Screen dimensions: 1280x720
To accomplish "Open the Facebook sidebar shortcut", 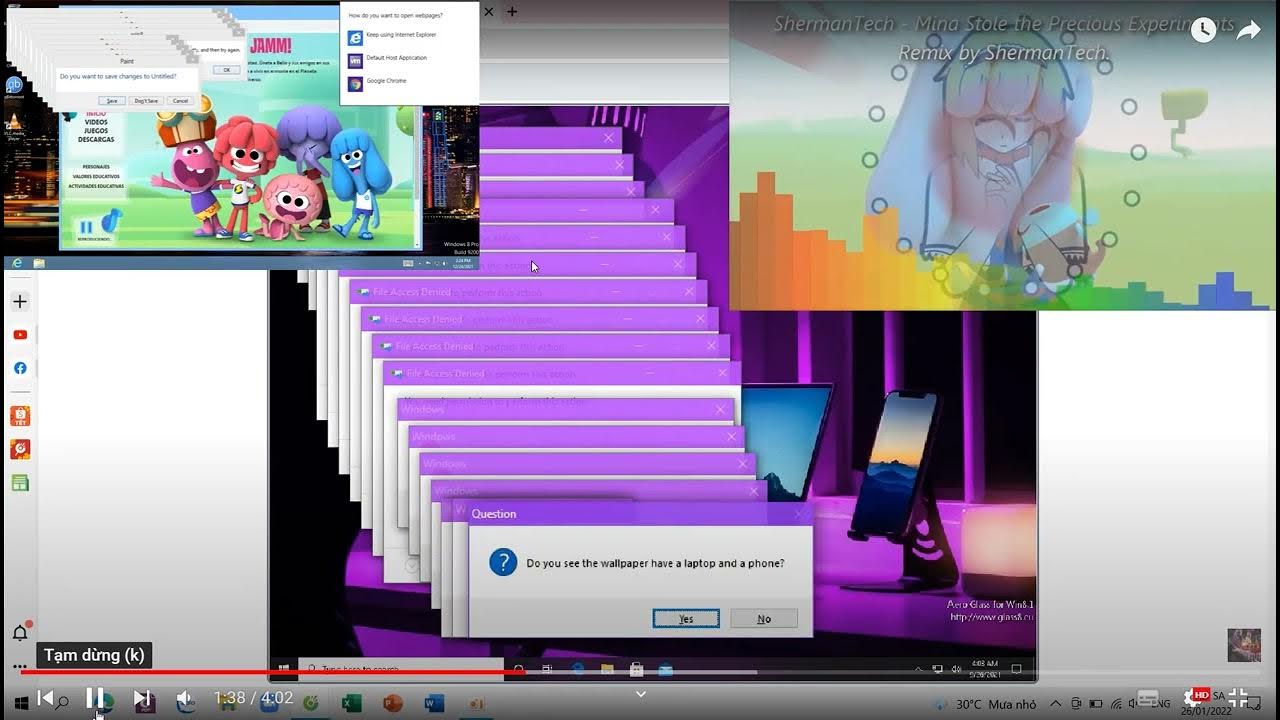I will click(x=20, y=368).
